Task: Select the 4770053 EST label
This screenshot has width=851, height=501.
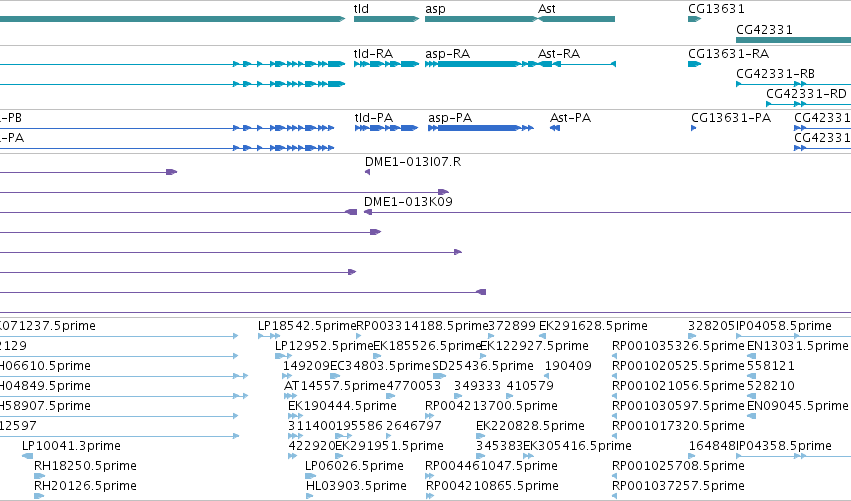Action: tap(414, 385)
